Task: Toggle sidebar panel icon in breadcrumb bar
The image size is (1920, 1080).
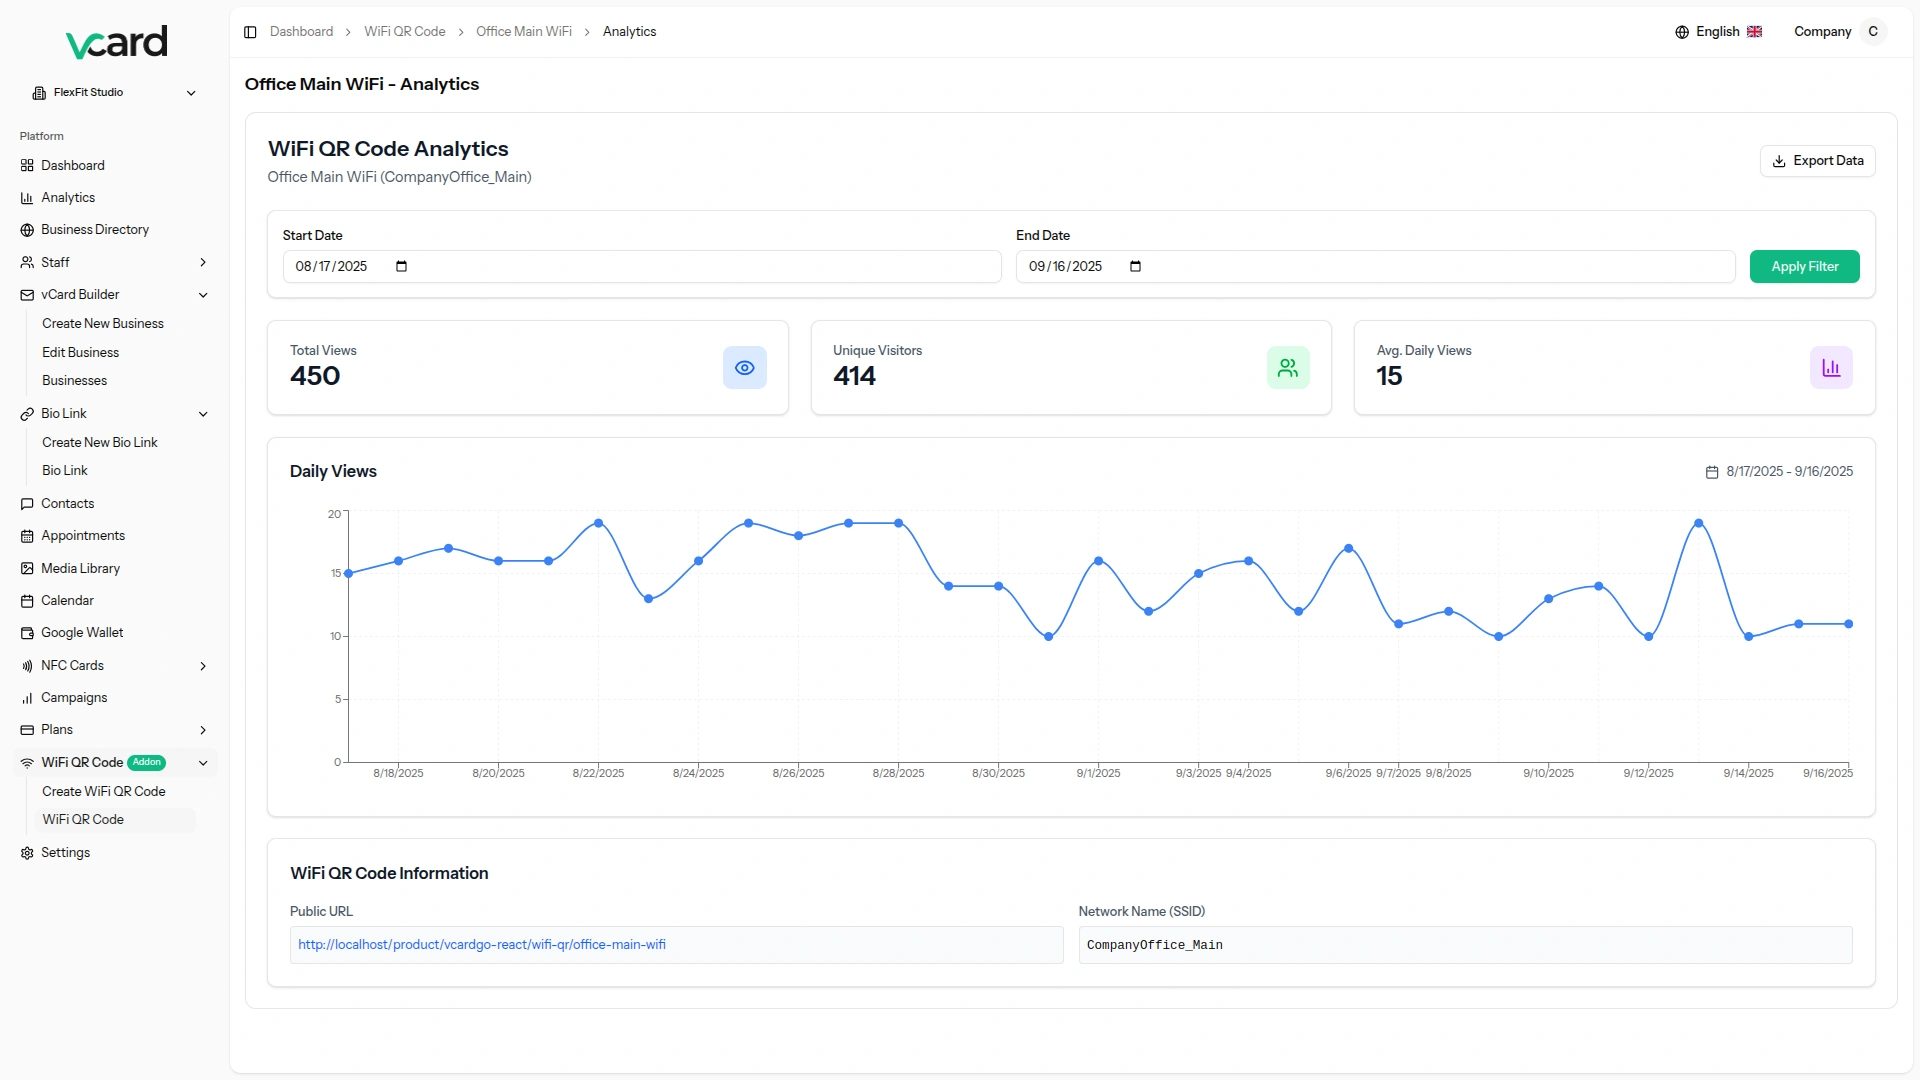Action: tap(250, 32)
